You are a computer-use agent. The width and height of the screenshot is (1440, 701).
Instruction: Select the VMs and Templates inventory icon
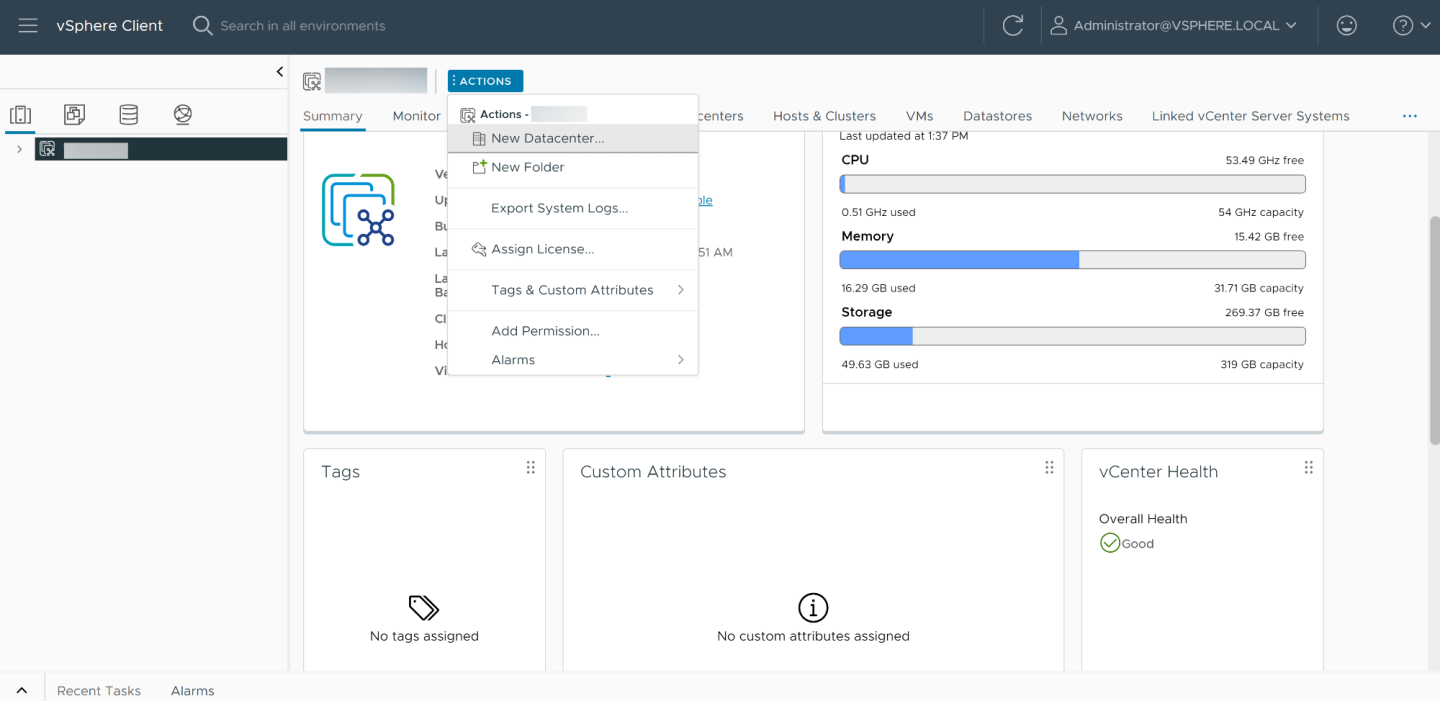(x=74, y=115)
